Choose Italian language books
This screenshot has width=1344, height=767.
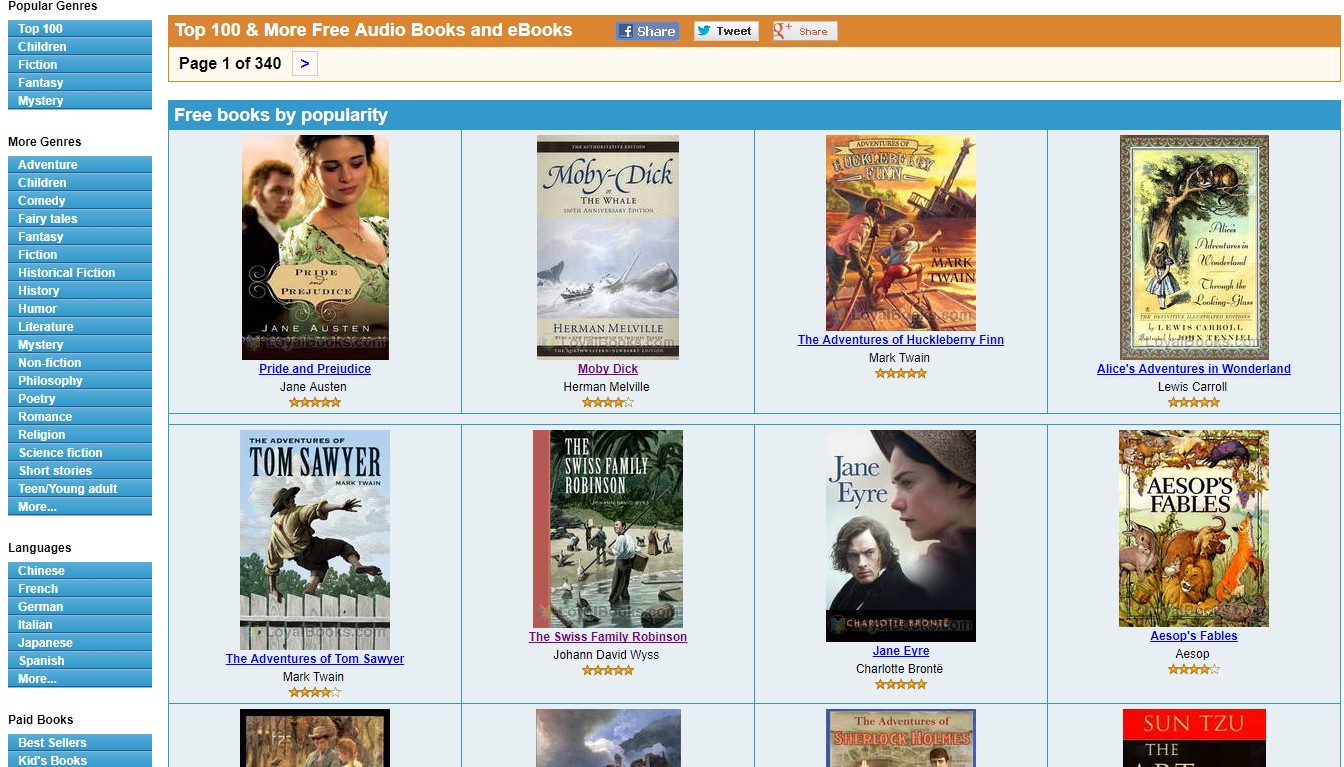[x=80, y=625]
